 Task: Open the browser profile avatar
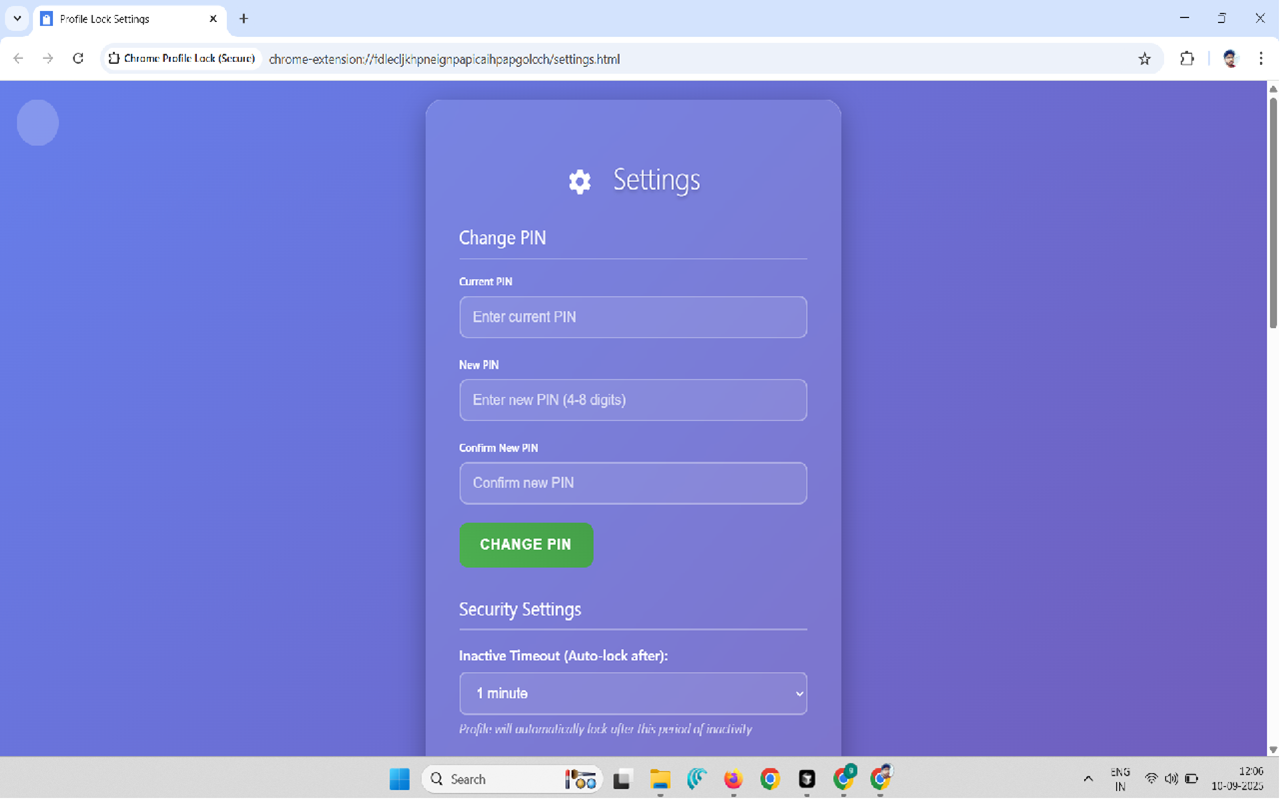(x=1229, y=58)
